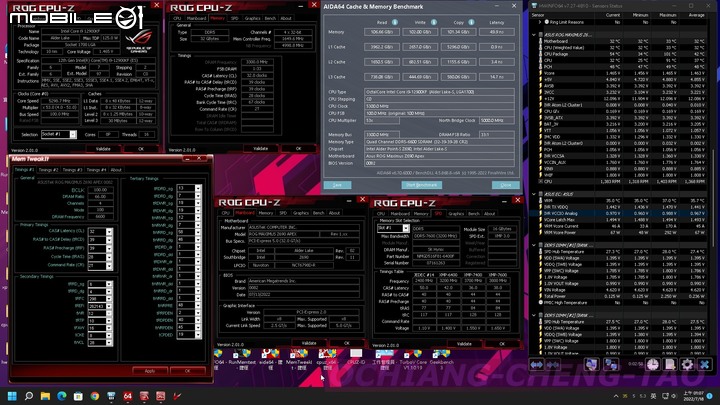Select the Mainboard tab in the top CPU-Z memory window
This screenshot has width=720, height=405.
point(196,18)
